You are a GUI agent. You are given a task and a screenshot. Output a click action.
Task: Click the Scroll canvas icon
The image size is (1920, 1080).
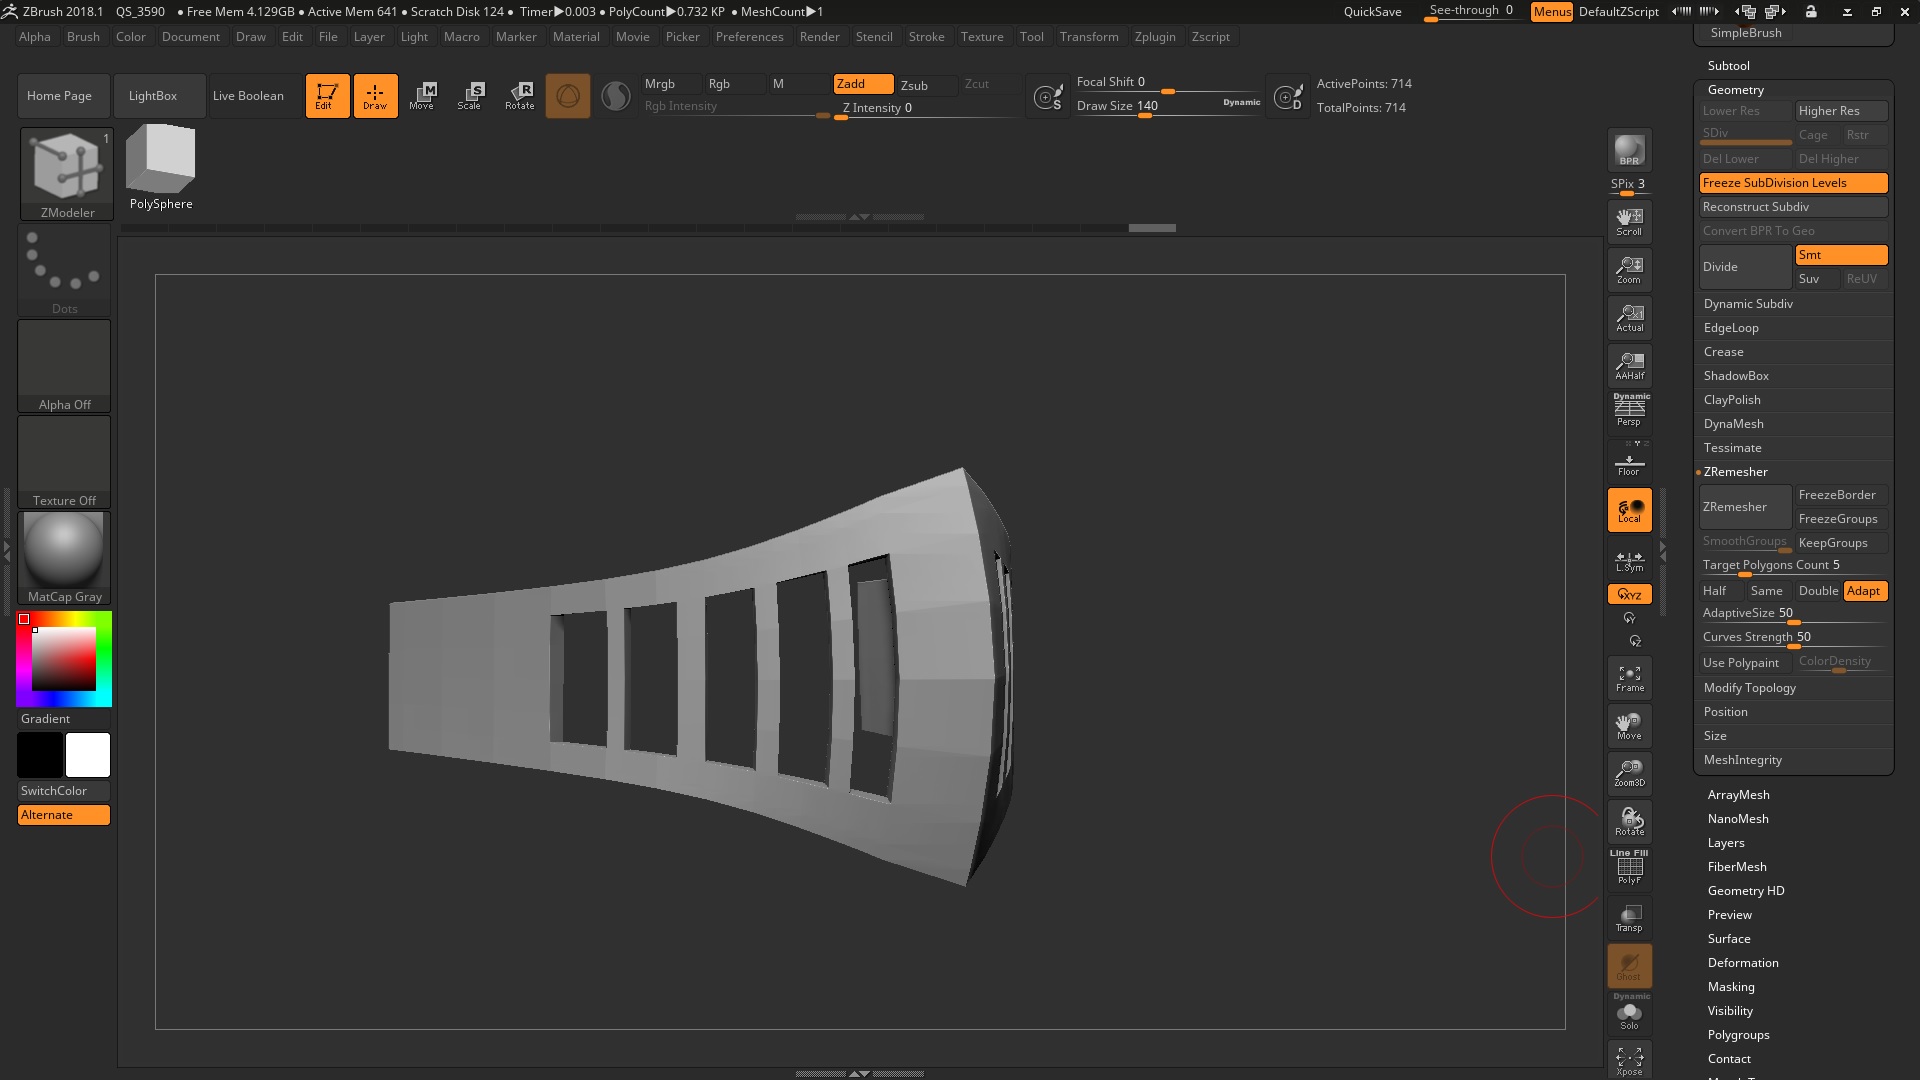coord(1629,222)
